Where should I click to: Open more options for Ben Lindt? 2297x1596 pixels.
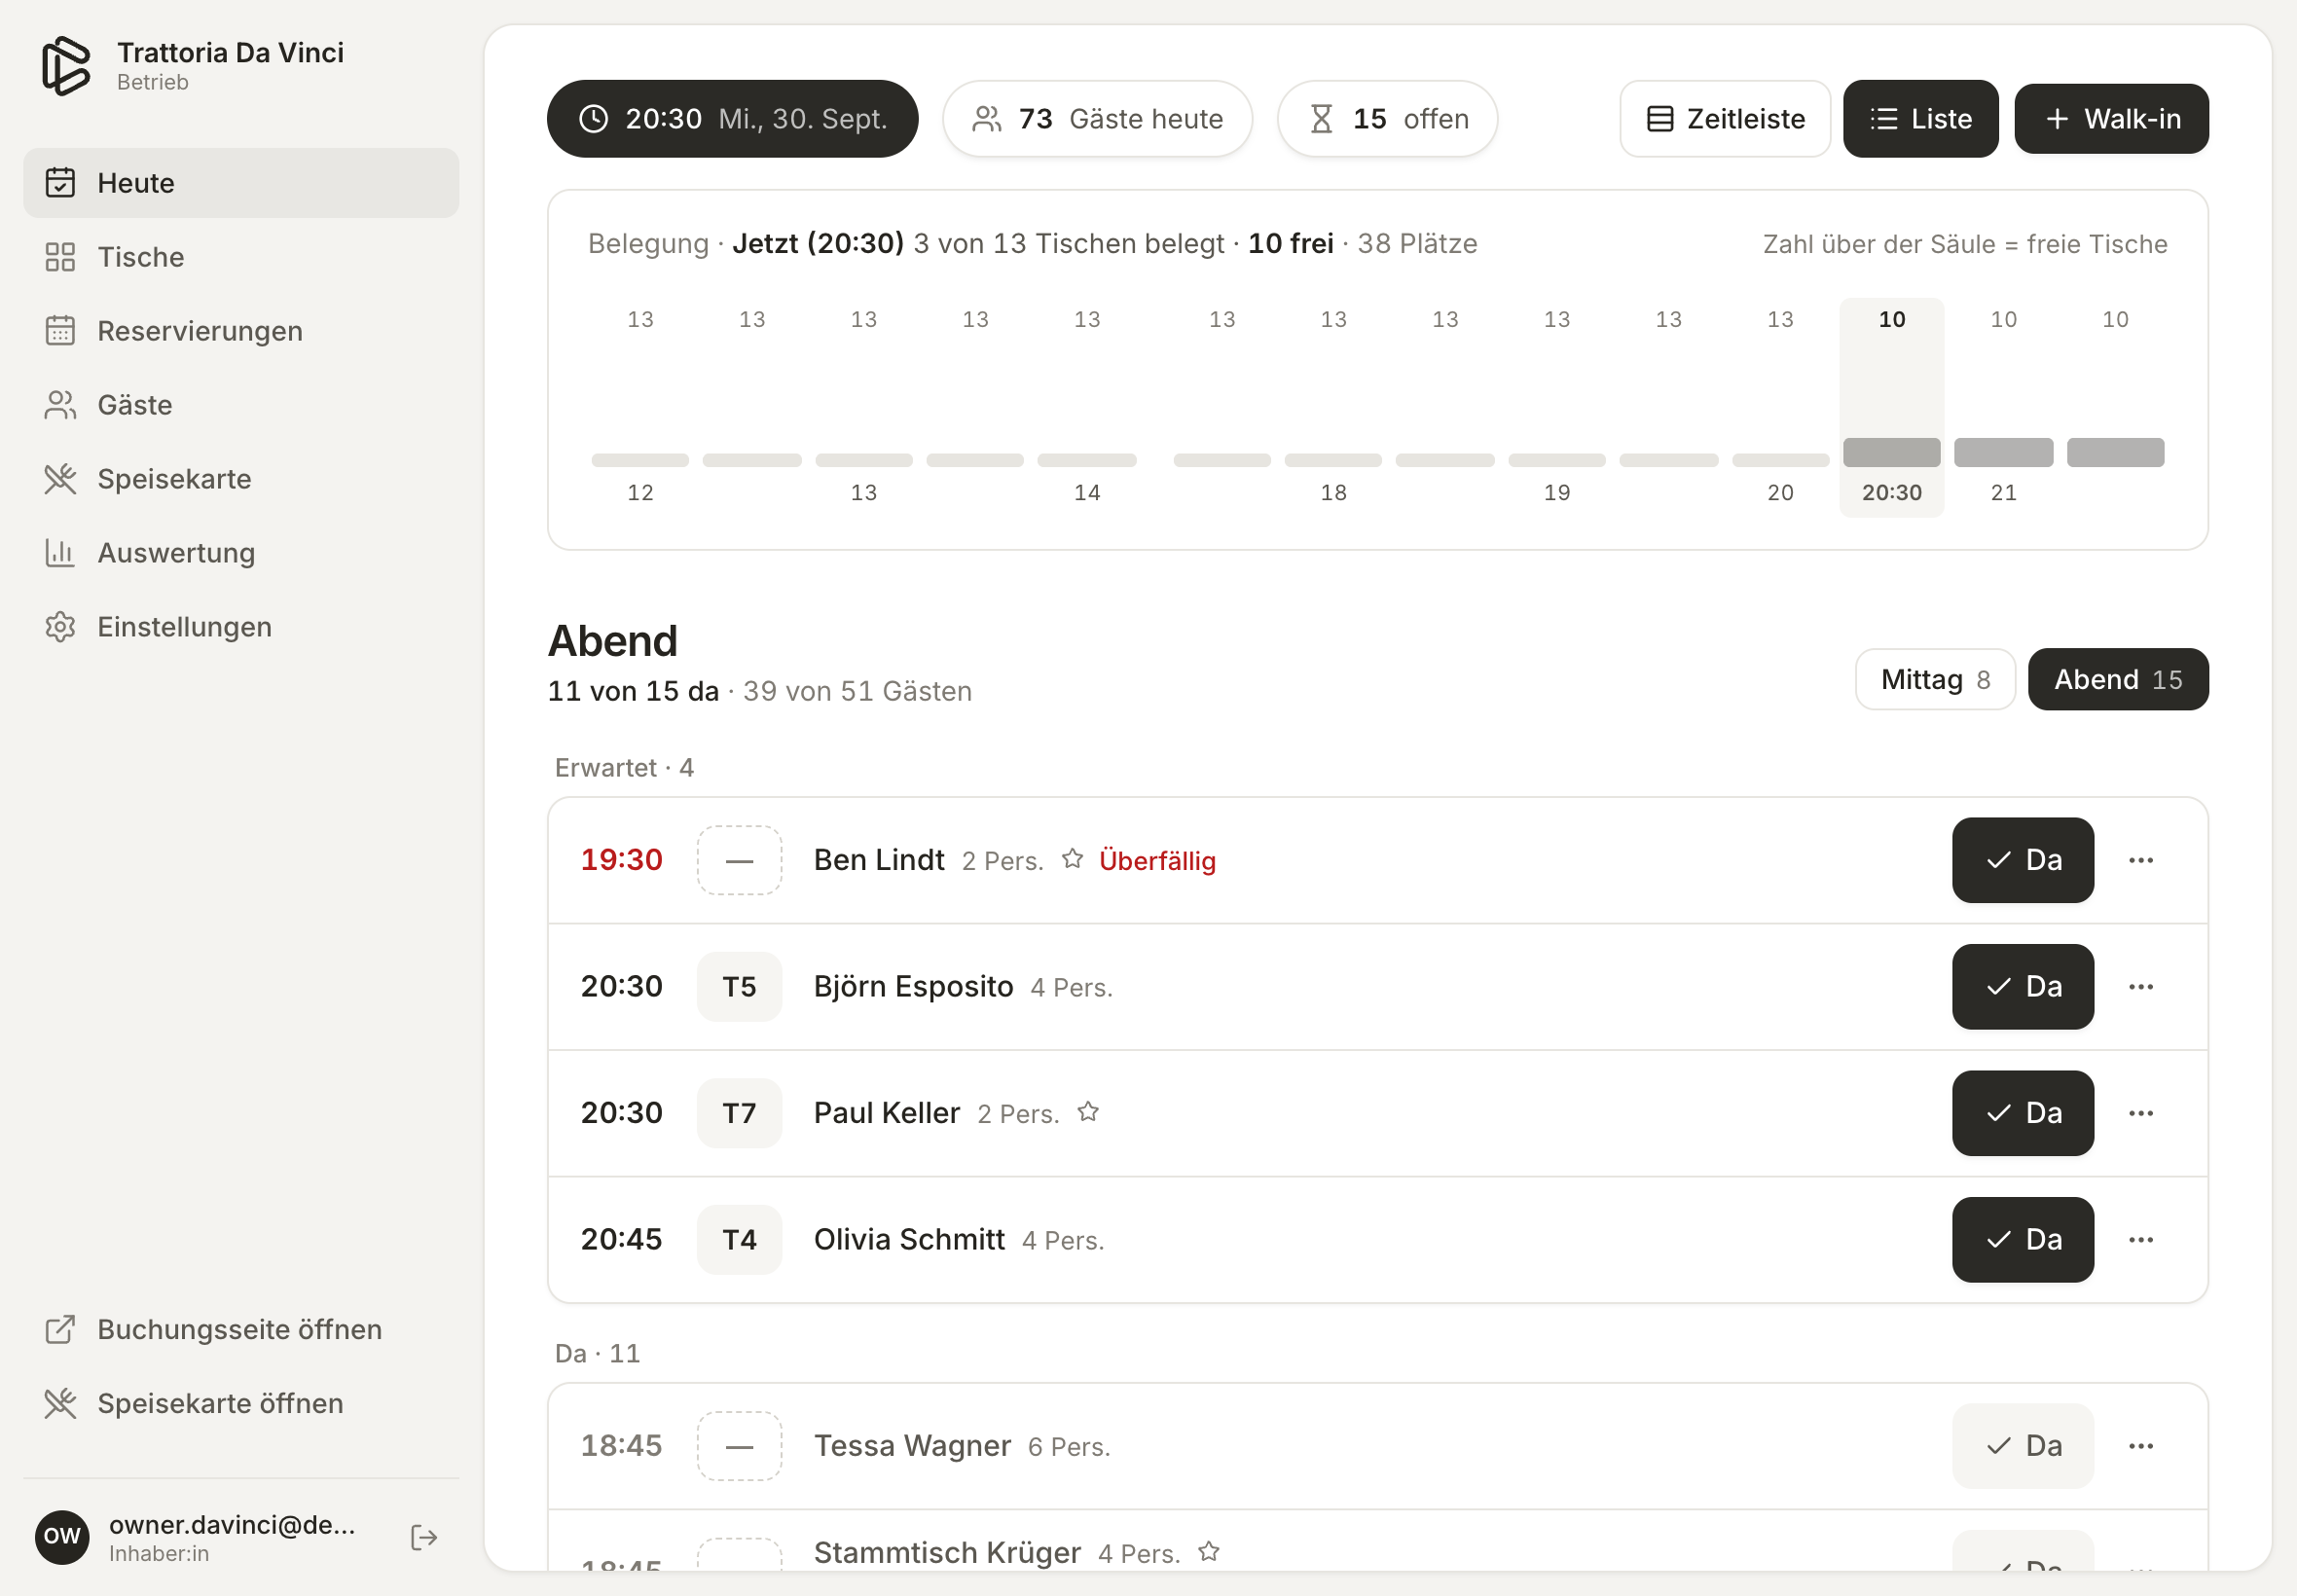2141,860
